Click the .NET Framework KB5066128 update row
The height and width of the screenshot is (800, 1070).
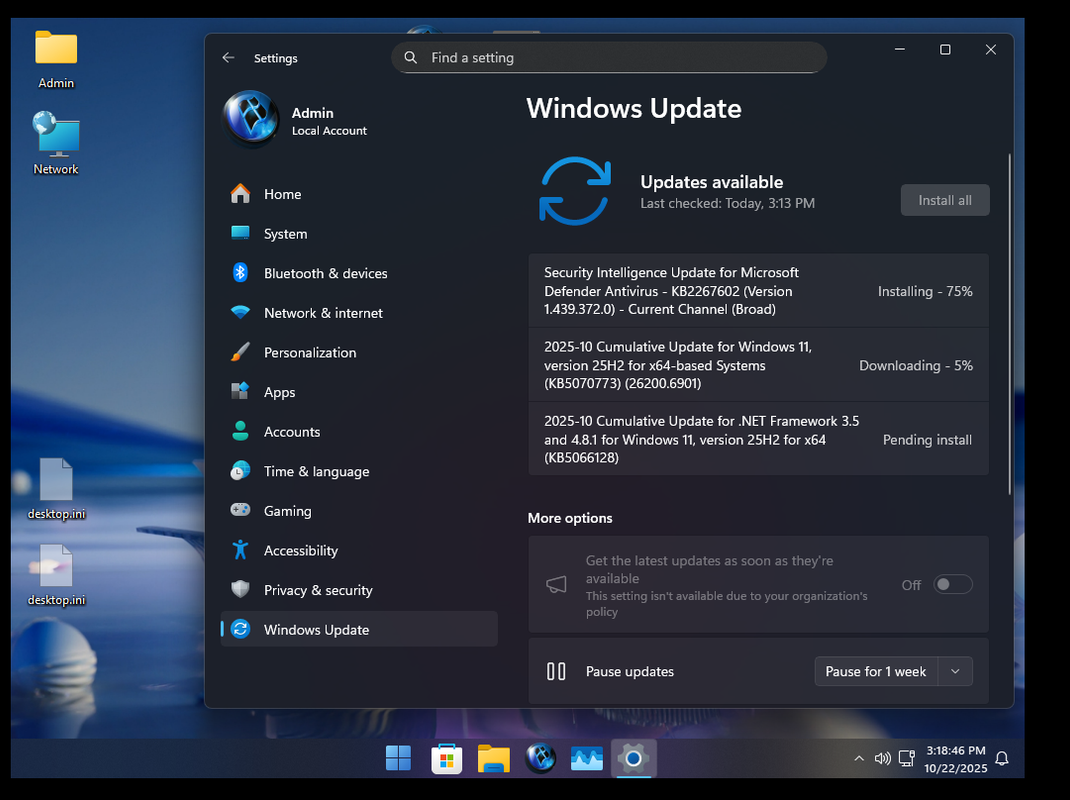coord(758,439)
